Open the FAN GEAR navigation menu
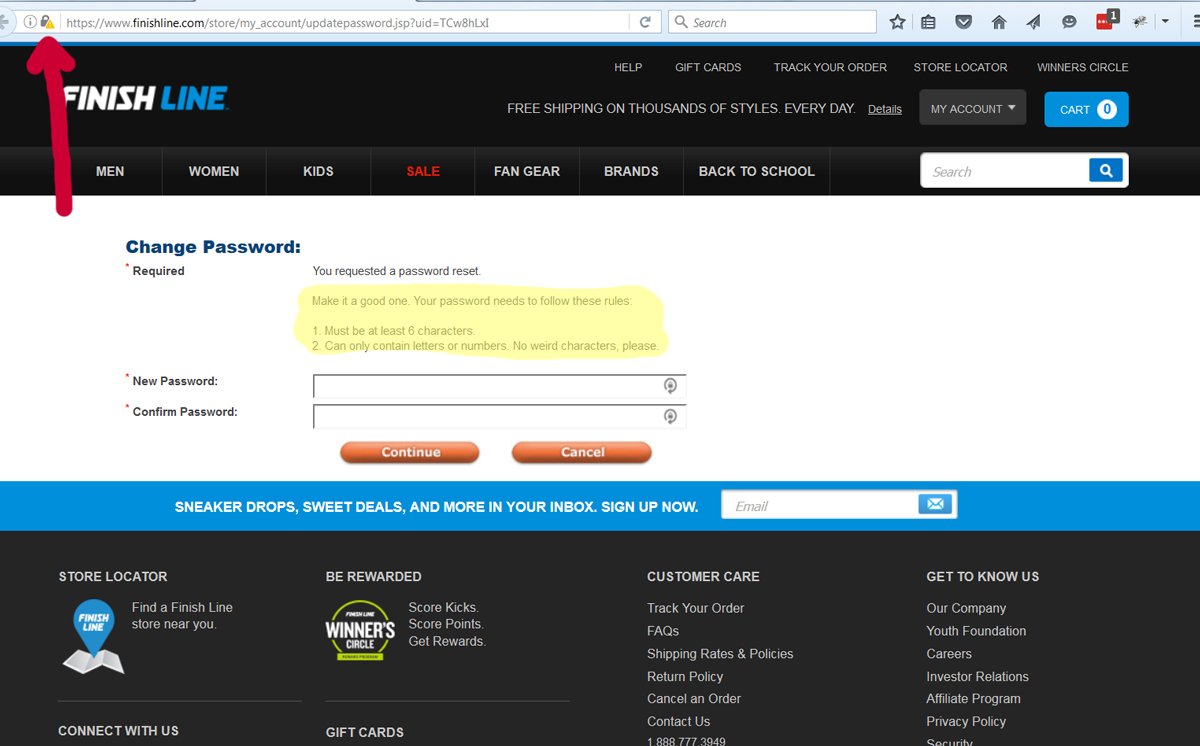Image resolution: width=1200 pixels, height=746 pixels. click(x=527, y=171)
